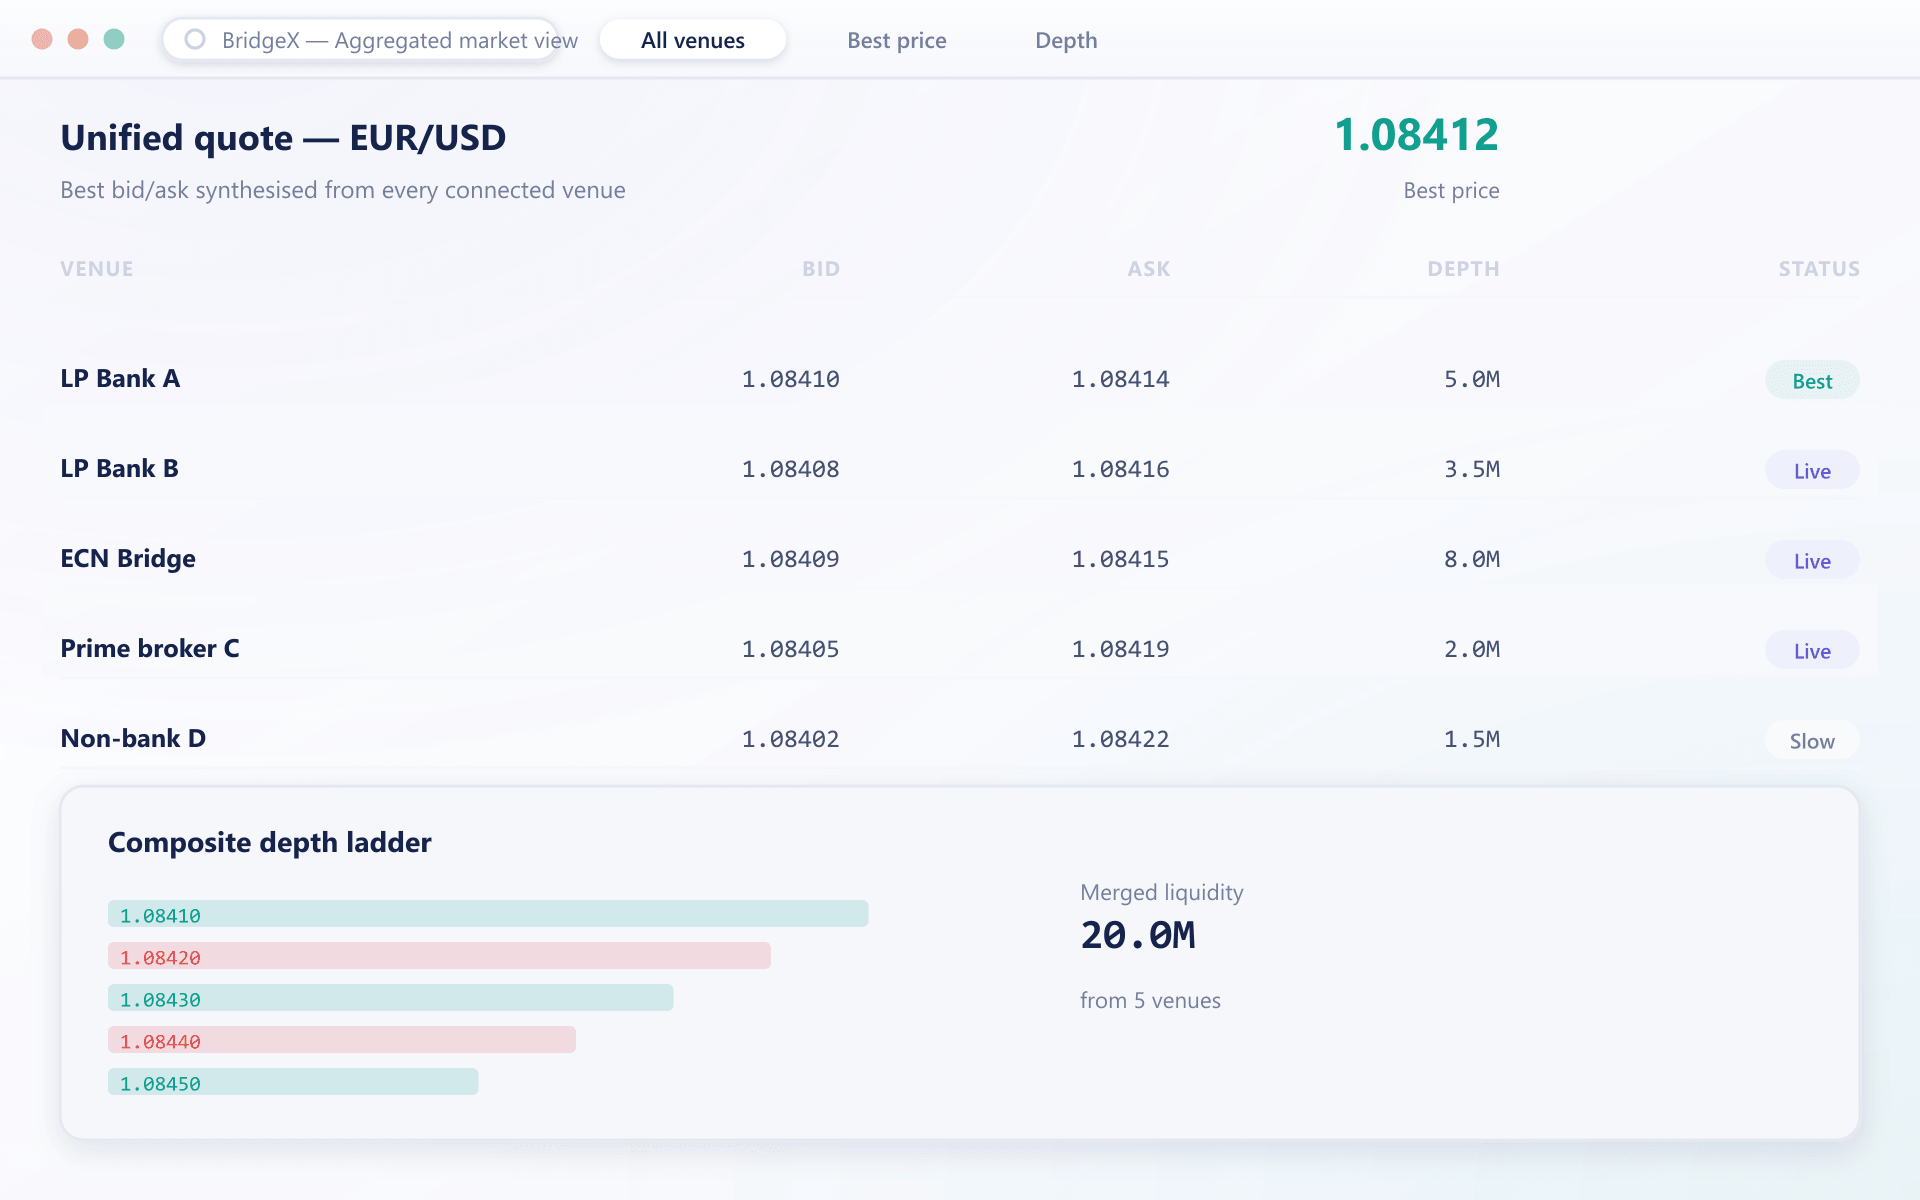Click LP Bank B ask 1.08416
Image resolution: width=1920 pixels, height=1200 pixels.
tap(1120, 469)
